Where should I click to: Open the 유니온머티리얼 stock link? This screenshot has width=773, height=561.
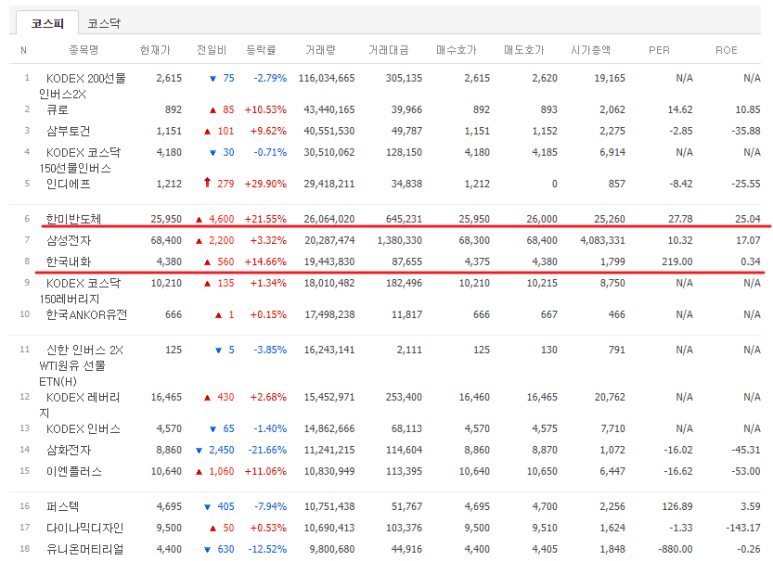coord(85,549)
